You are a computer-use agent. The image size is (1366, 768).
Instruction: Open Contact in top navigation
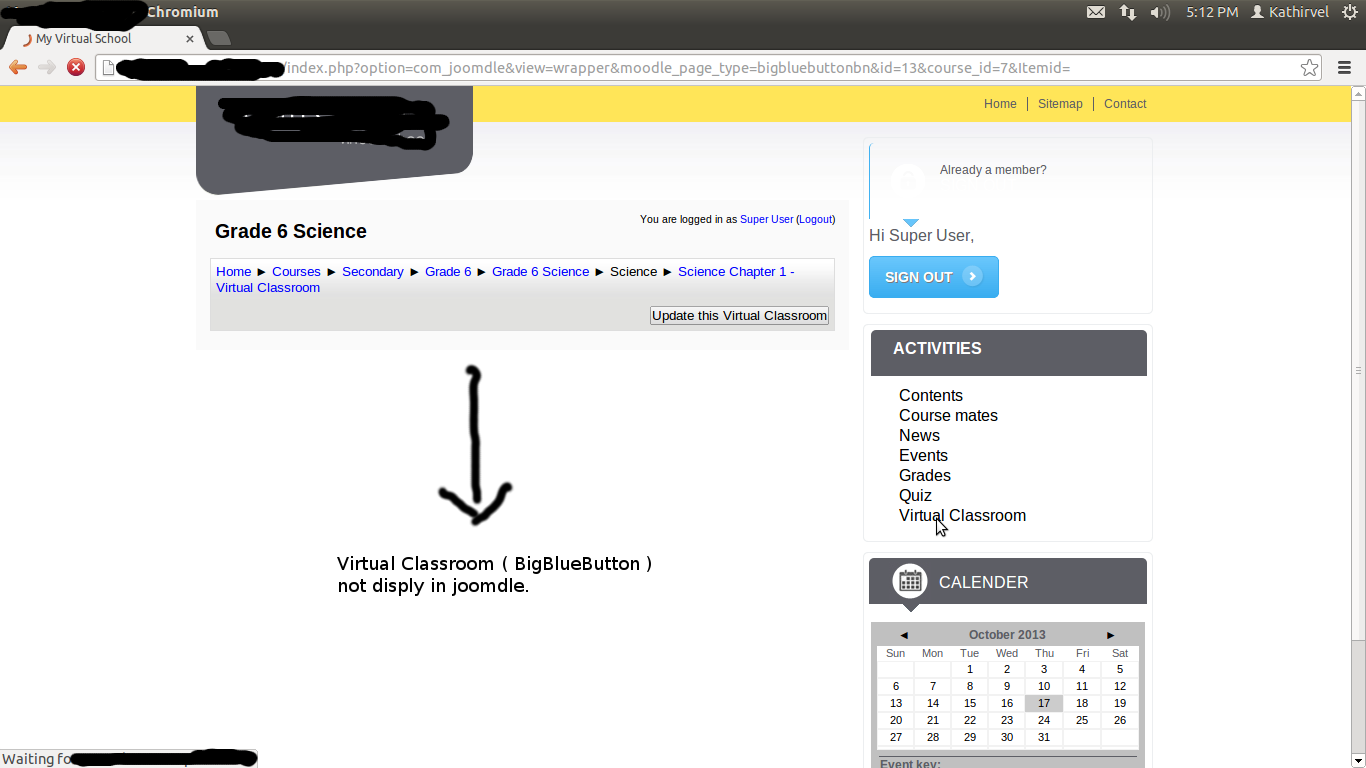point(1125,104)
